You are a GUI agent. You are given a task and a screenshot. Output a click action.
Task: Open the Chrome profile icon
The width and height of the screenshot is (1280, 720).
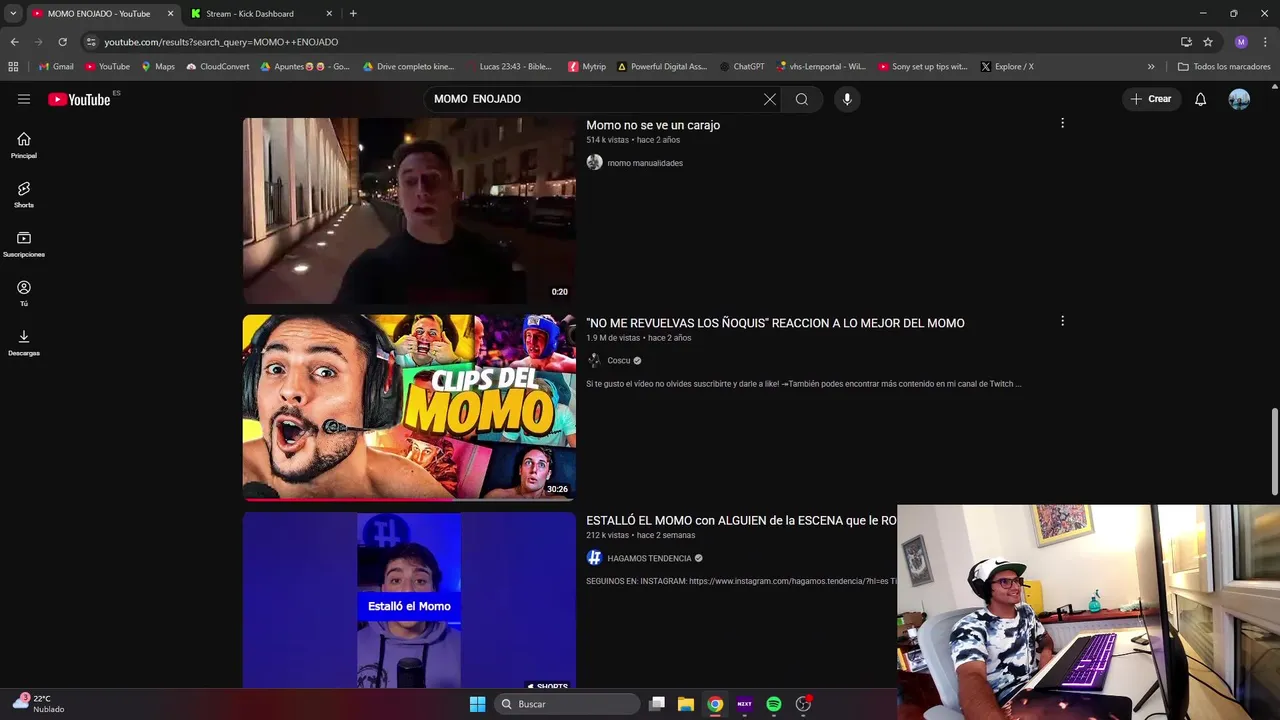point(1241,42)
